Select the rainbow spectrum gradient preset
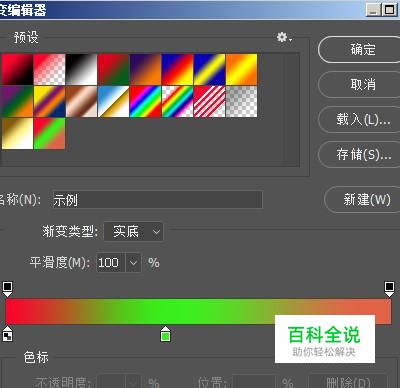The image size is (400, 388). coord(146,102)
